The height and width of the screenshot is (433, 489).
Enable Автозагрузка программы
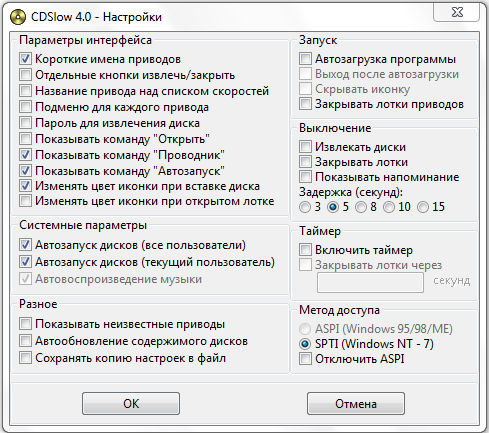point(305,59)
